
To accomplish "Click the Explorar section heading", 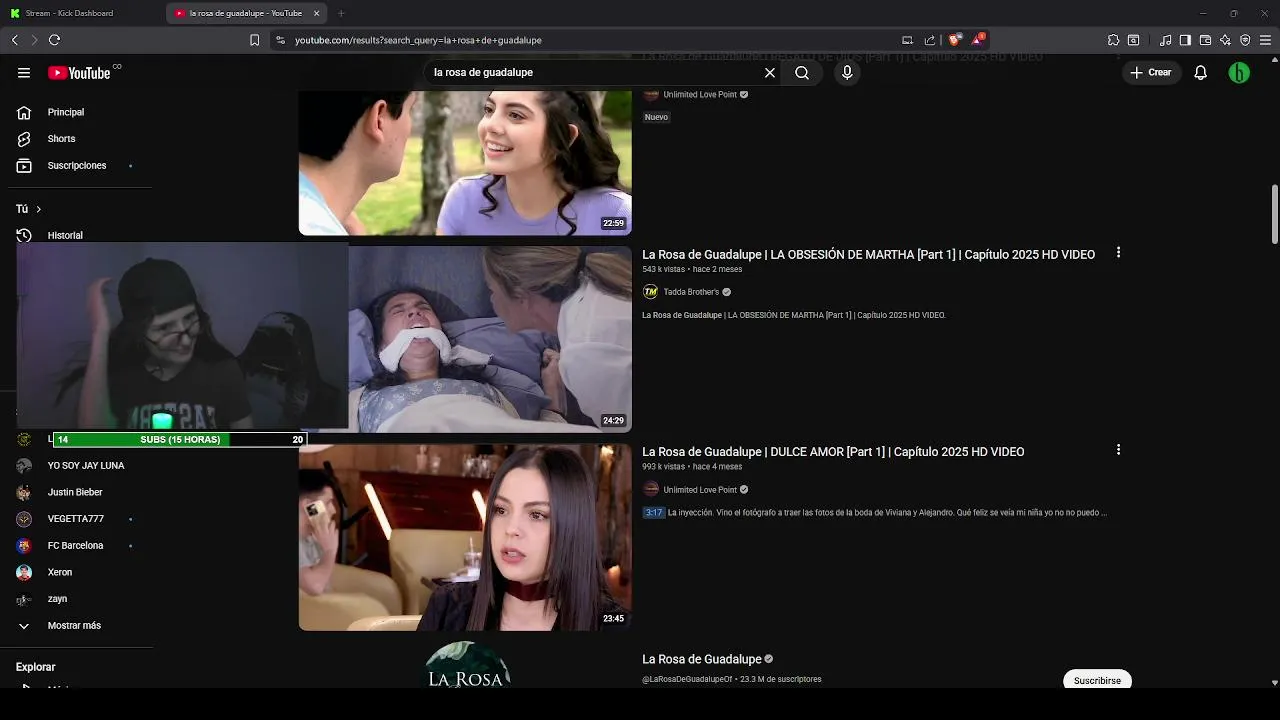I will click(x=36, y=667).
